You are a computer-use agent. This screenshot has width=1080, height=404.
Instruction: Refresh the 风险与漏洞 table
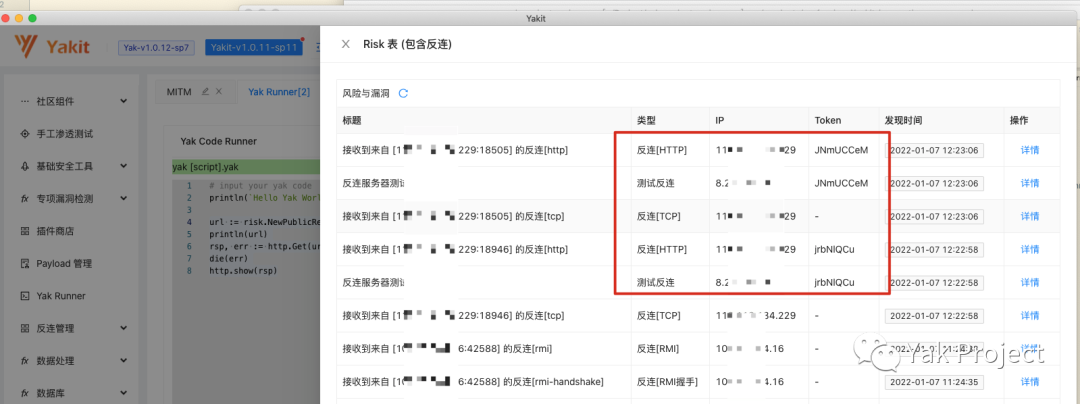404,94
